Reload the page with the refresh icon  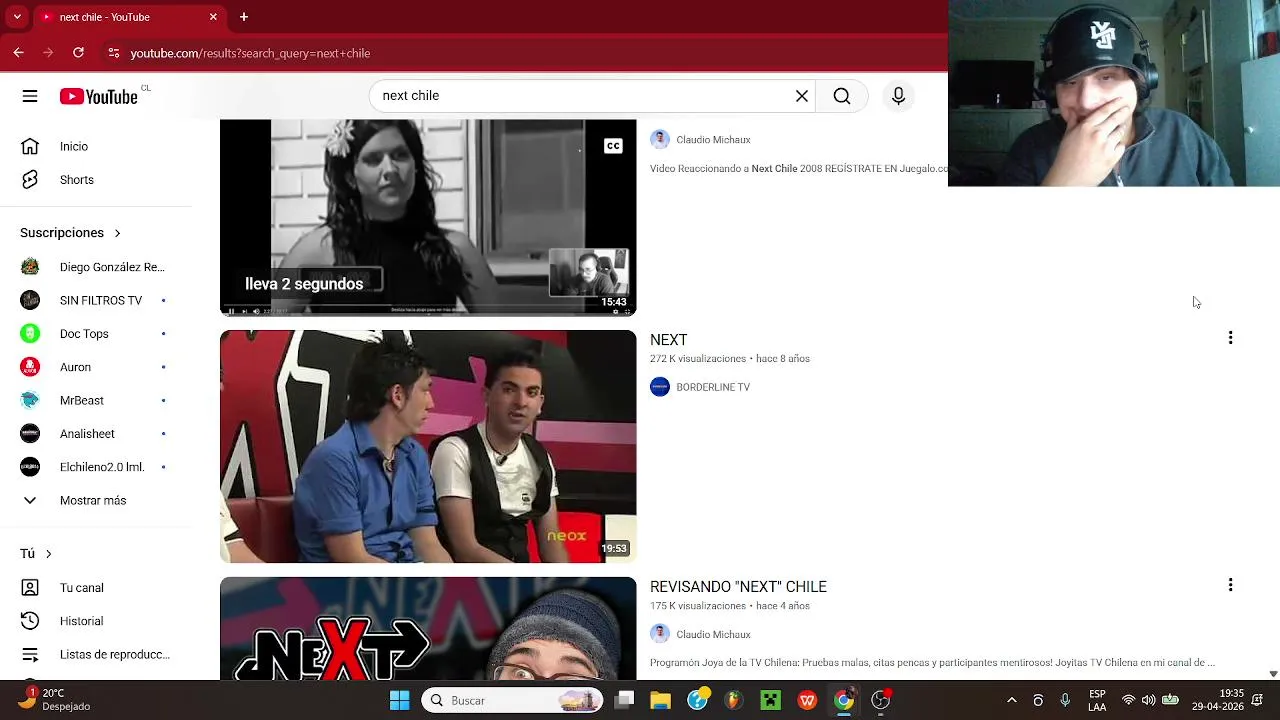coord(78,53)
